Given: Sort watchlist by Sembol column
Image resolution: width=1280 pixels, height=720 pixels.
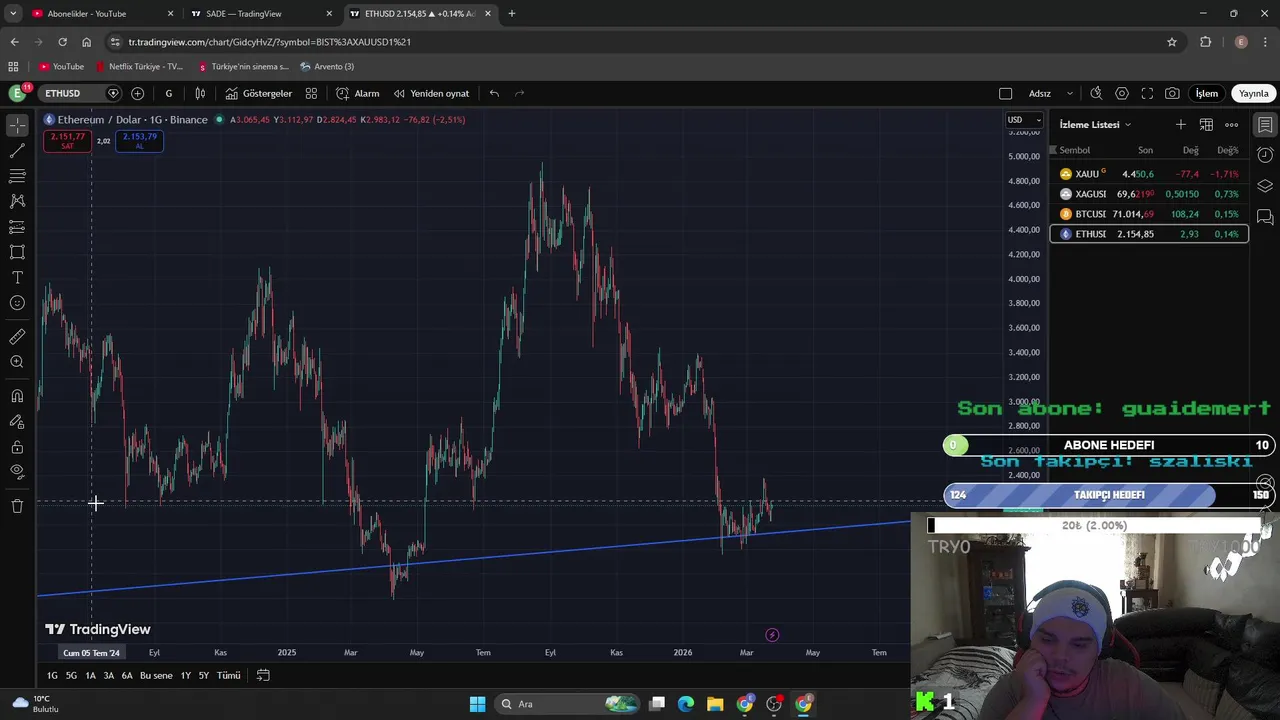Looking at the screenshot, I should point(1075,150).
